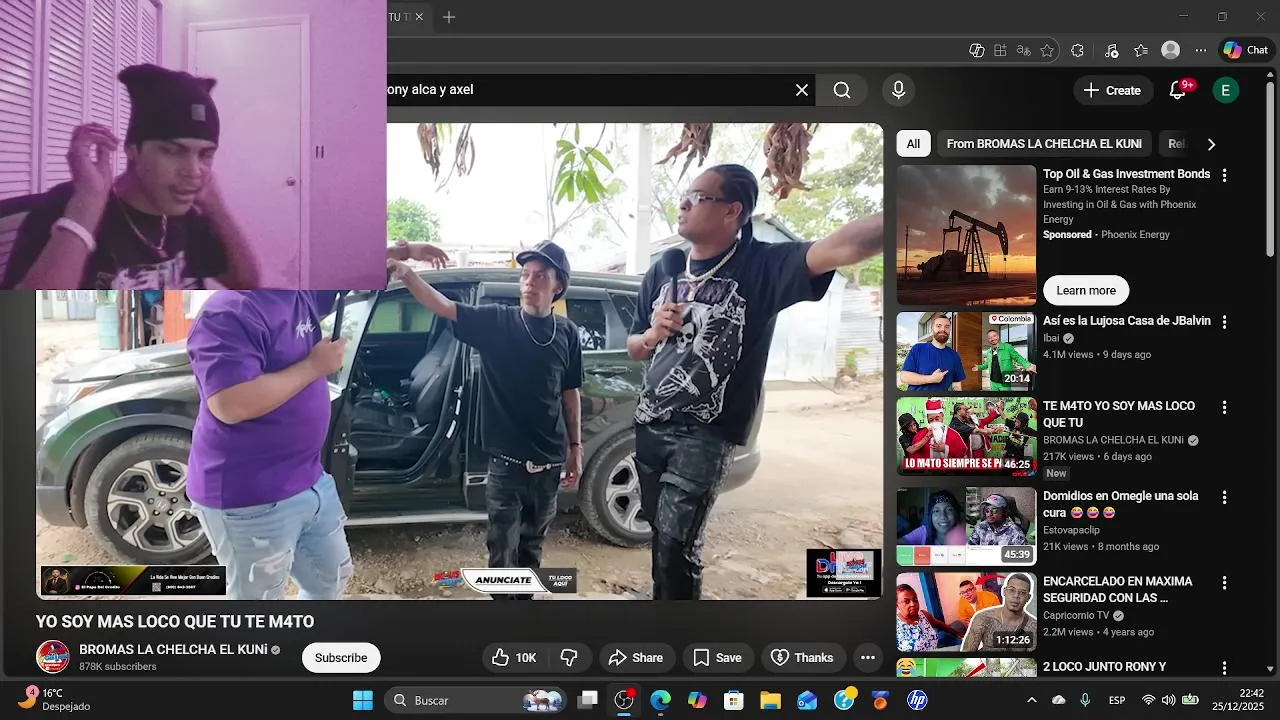Open options for Domidios en Omegle video
This screenshot has height=720, width=1280.
click(x=1224, y=497)
